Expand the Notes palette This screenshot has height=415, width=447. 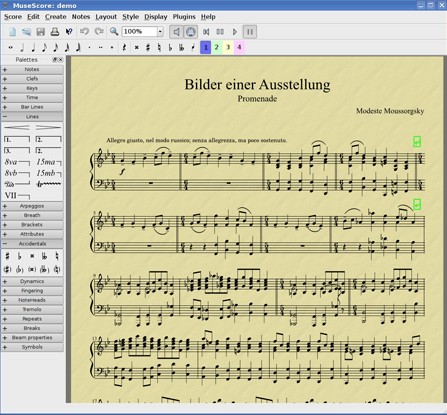click(32, 70)
